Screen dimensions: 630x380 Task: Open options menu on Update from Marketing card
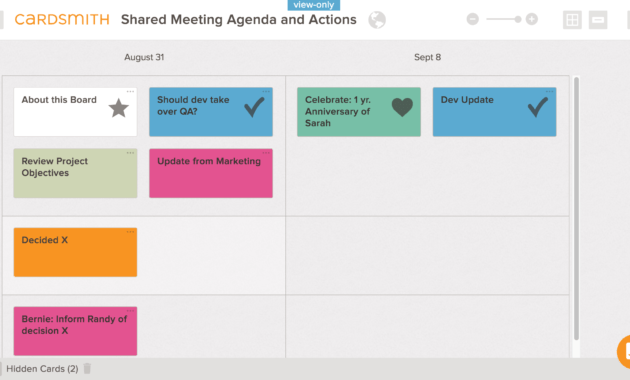point(266,153)
